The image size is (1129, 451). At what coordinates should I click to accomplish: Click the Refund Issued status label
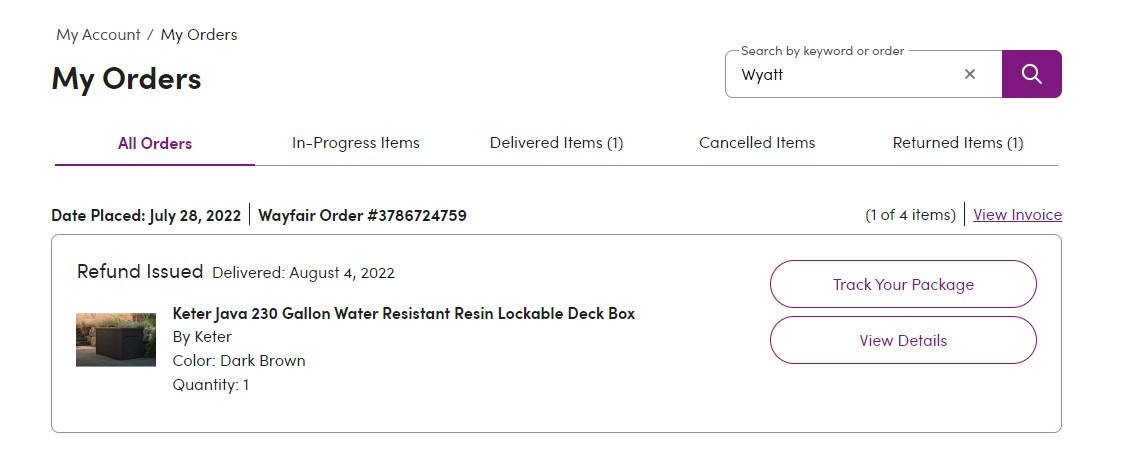140,272
